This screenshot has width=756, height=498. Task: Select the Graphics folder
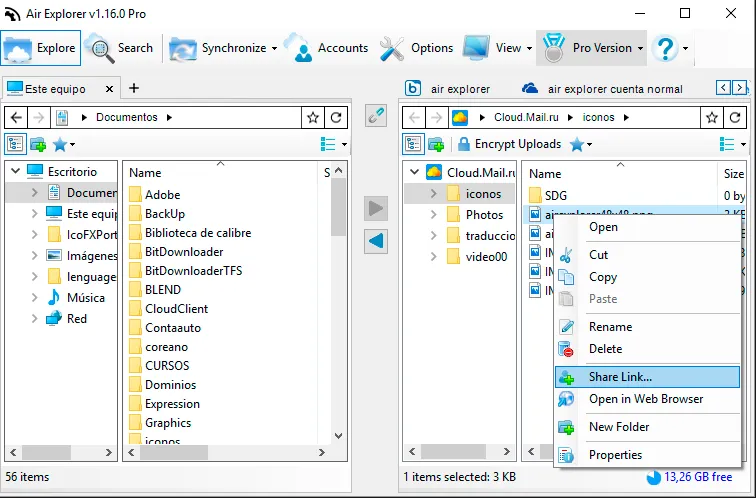tap(168, 423)
